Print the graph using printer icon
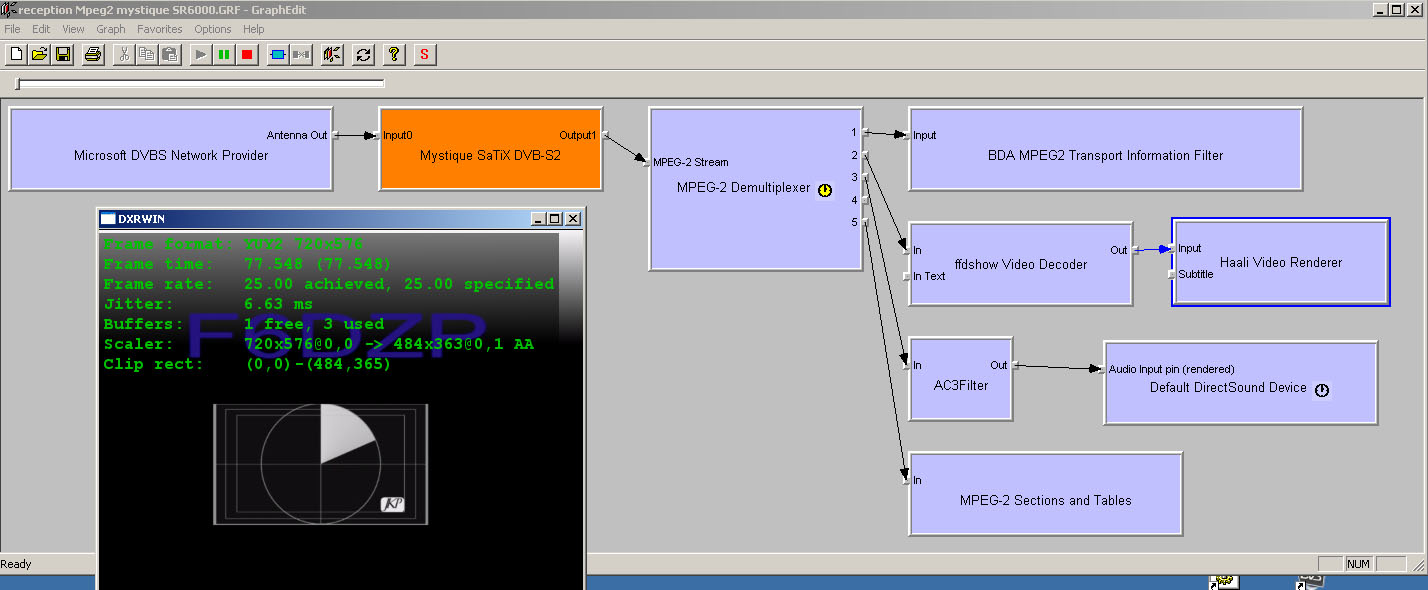 [92, 54]
